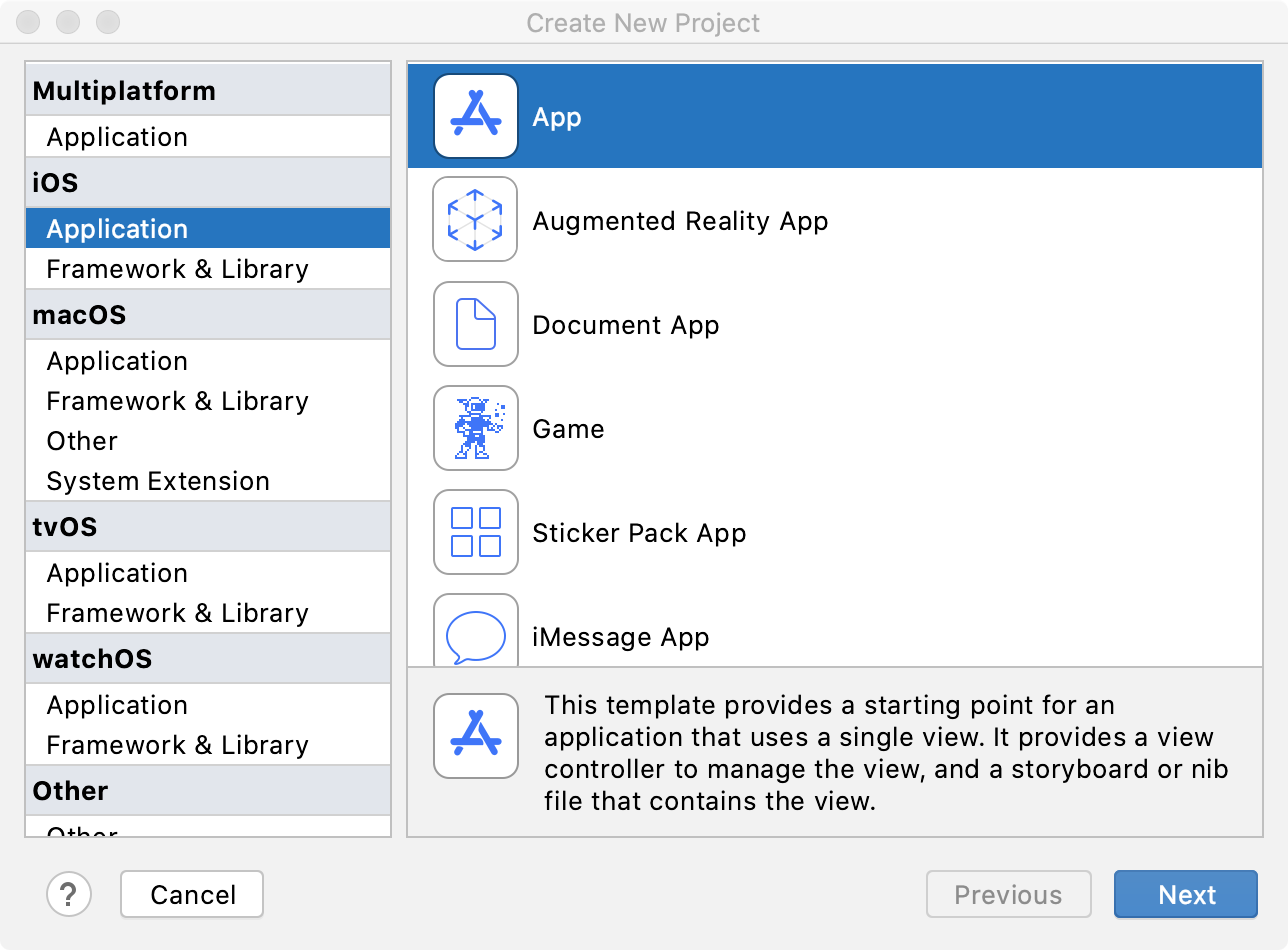Select Application under iOS
This screenshot has width=1288, height=950.
(208, 229)
